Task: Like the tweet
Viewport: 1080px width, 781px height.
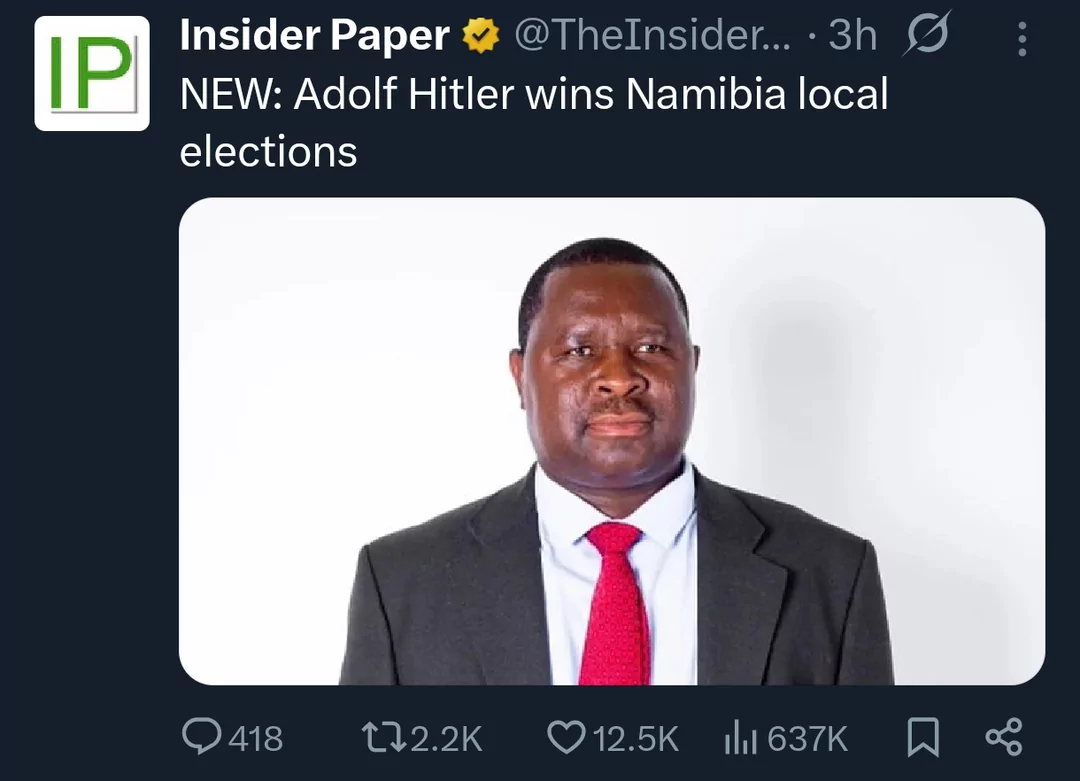Action: pos(568,738)
